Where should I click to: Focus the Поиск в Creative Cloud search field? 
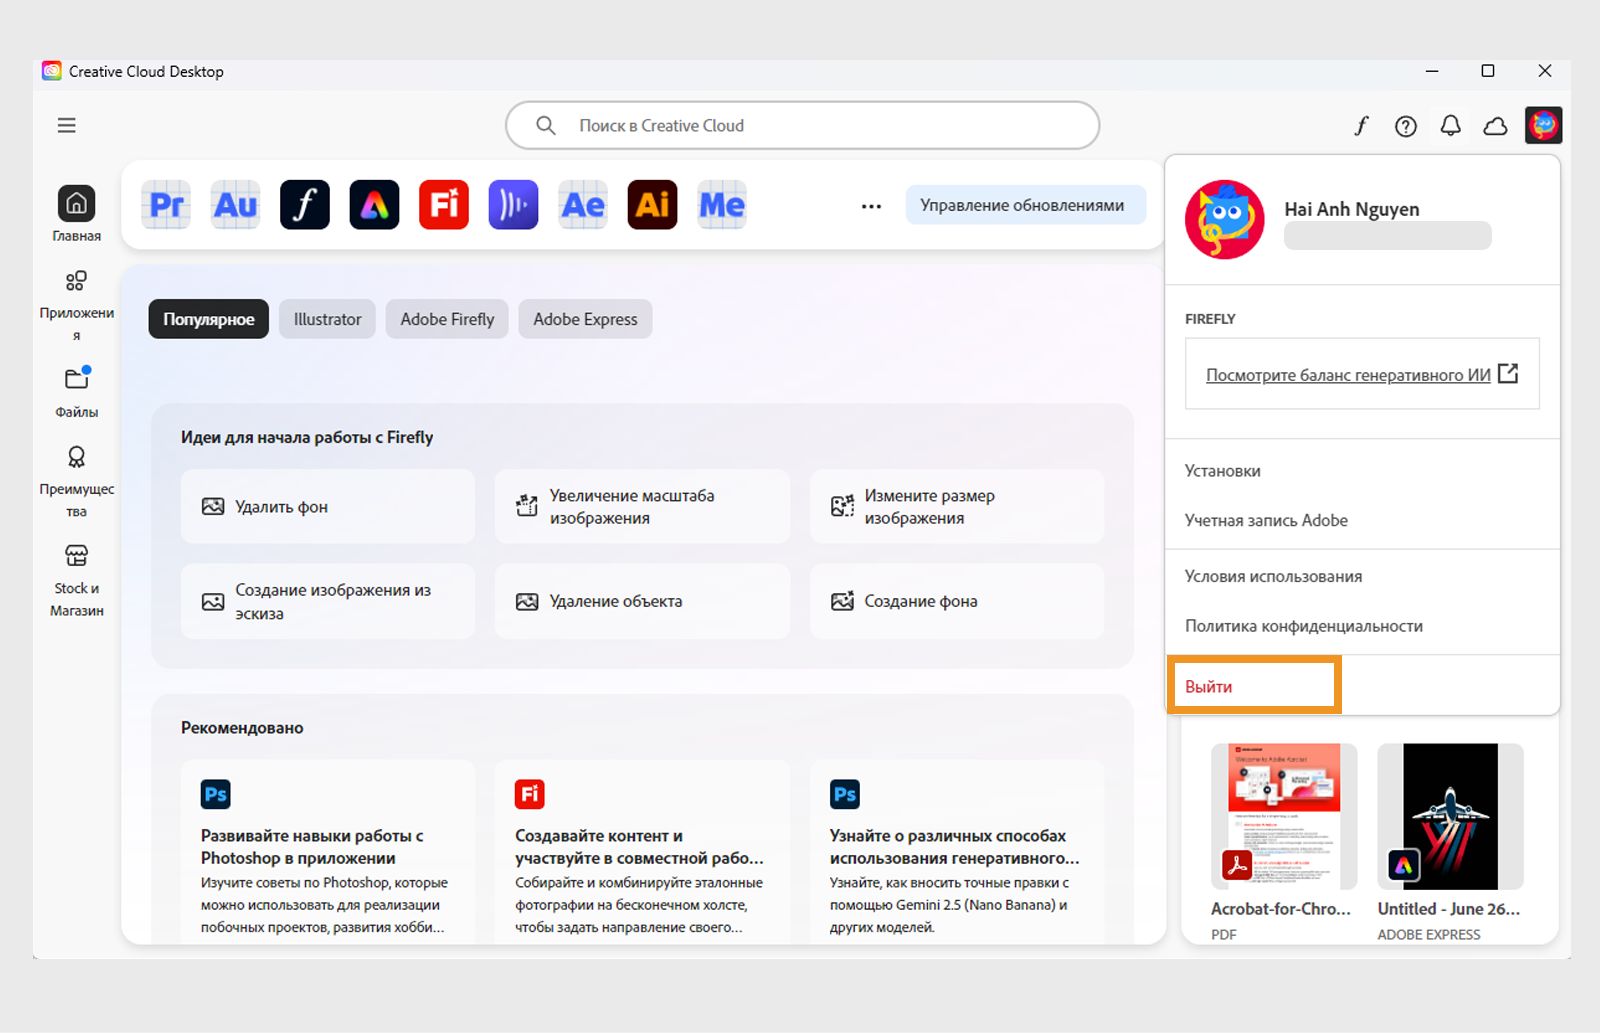pyautogui.click(x=802, y=125)
